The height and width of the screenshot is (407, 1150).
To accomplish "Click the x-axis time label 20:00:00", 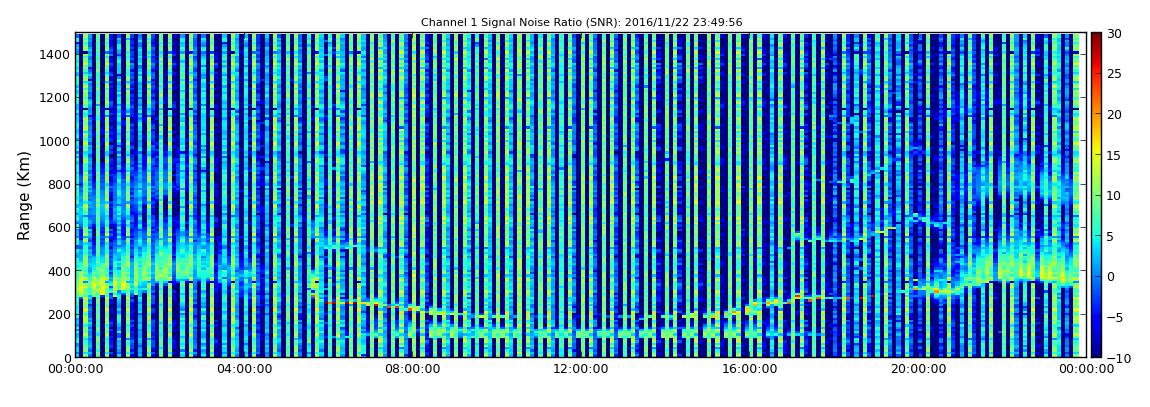I will (917, 370).
